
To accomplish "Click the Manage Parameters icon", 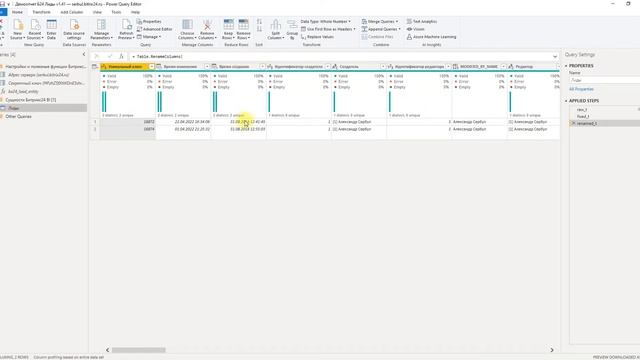I will [x=101, y=29].
